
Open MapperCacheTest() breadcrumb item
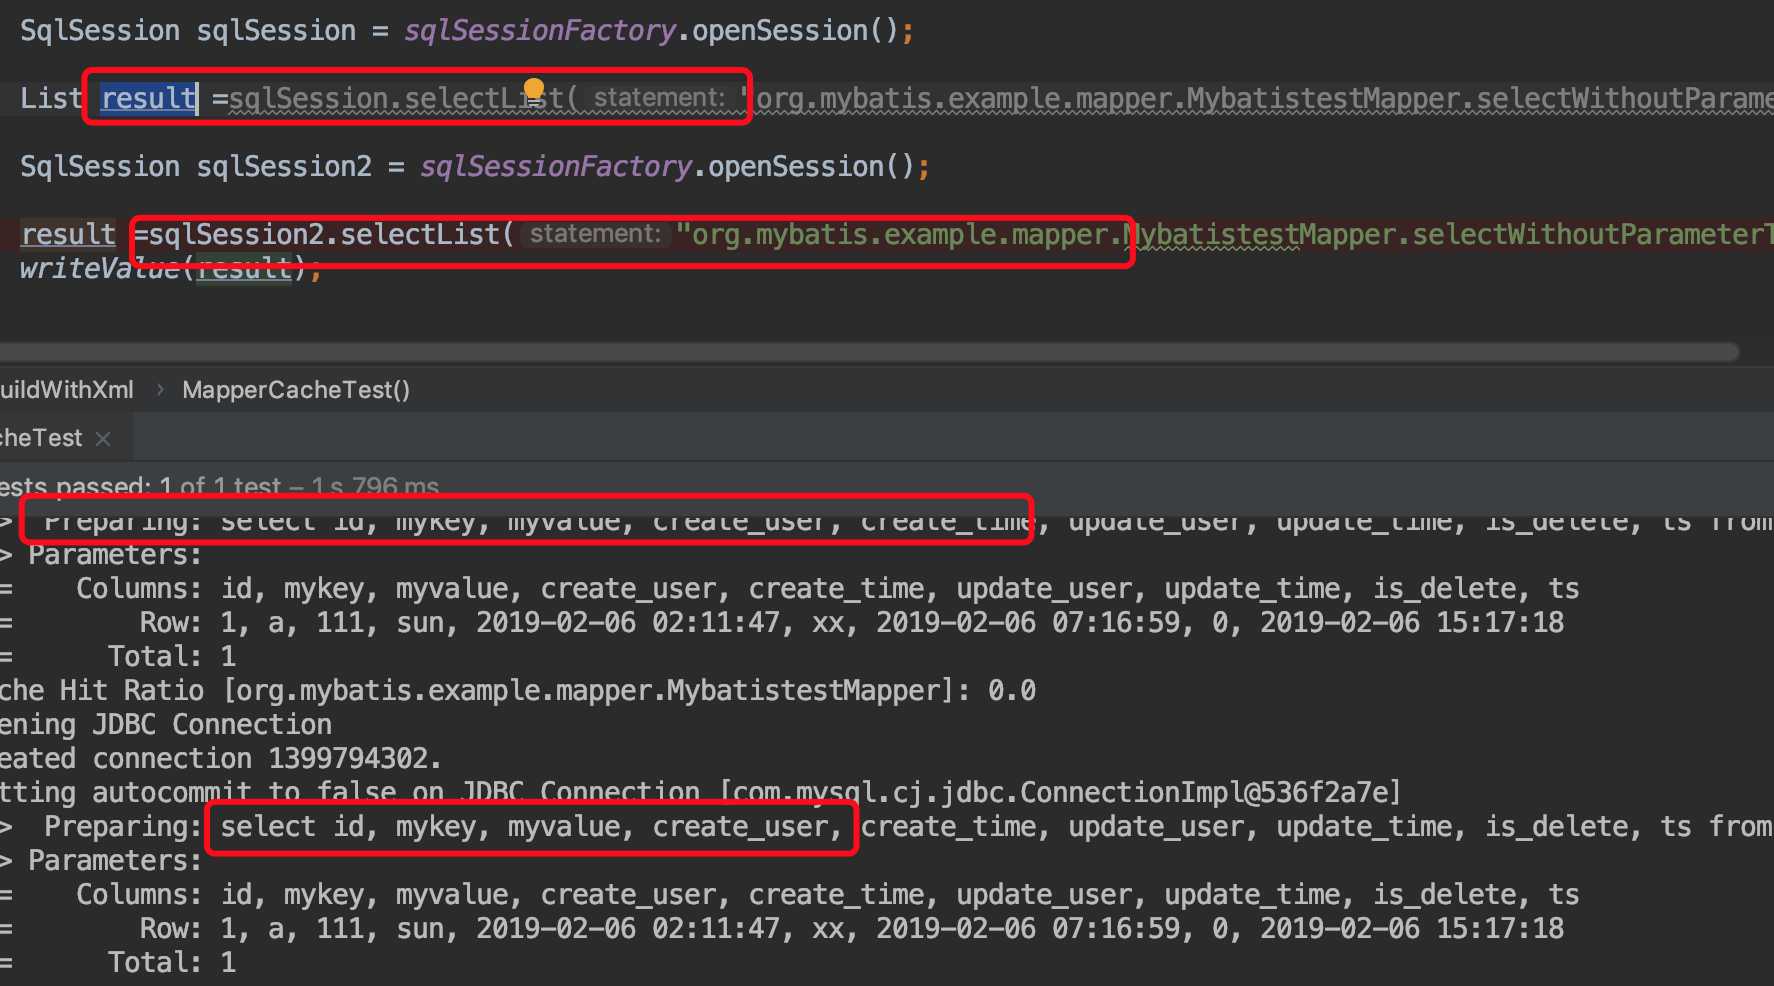296,390
